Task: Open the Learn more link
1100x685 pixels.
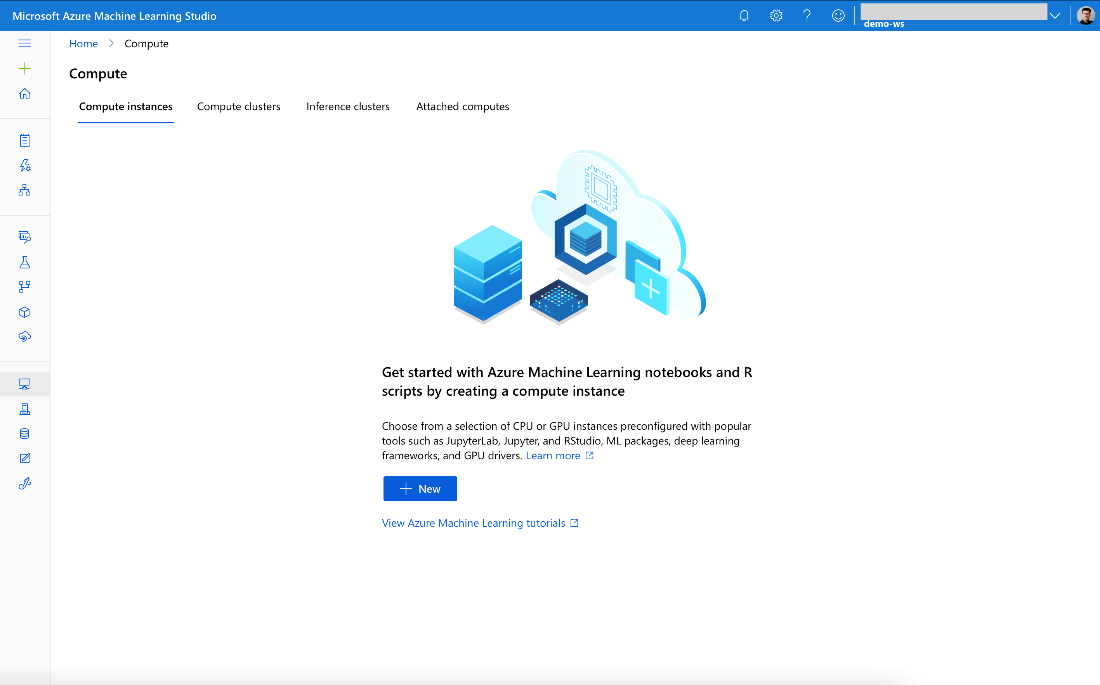Action: coord(553,455)
